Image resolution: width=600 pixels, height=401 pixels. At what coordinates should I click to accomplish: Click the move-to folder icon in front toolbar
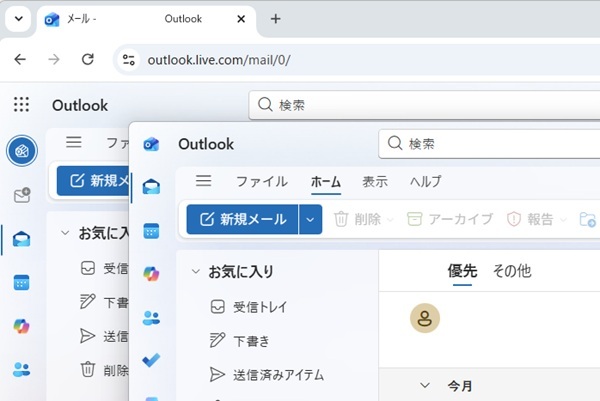(x=587, y=220)
